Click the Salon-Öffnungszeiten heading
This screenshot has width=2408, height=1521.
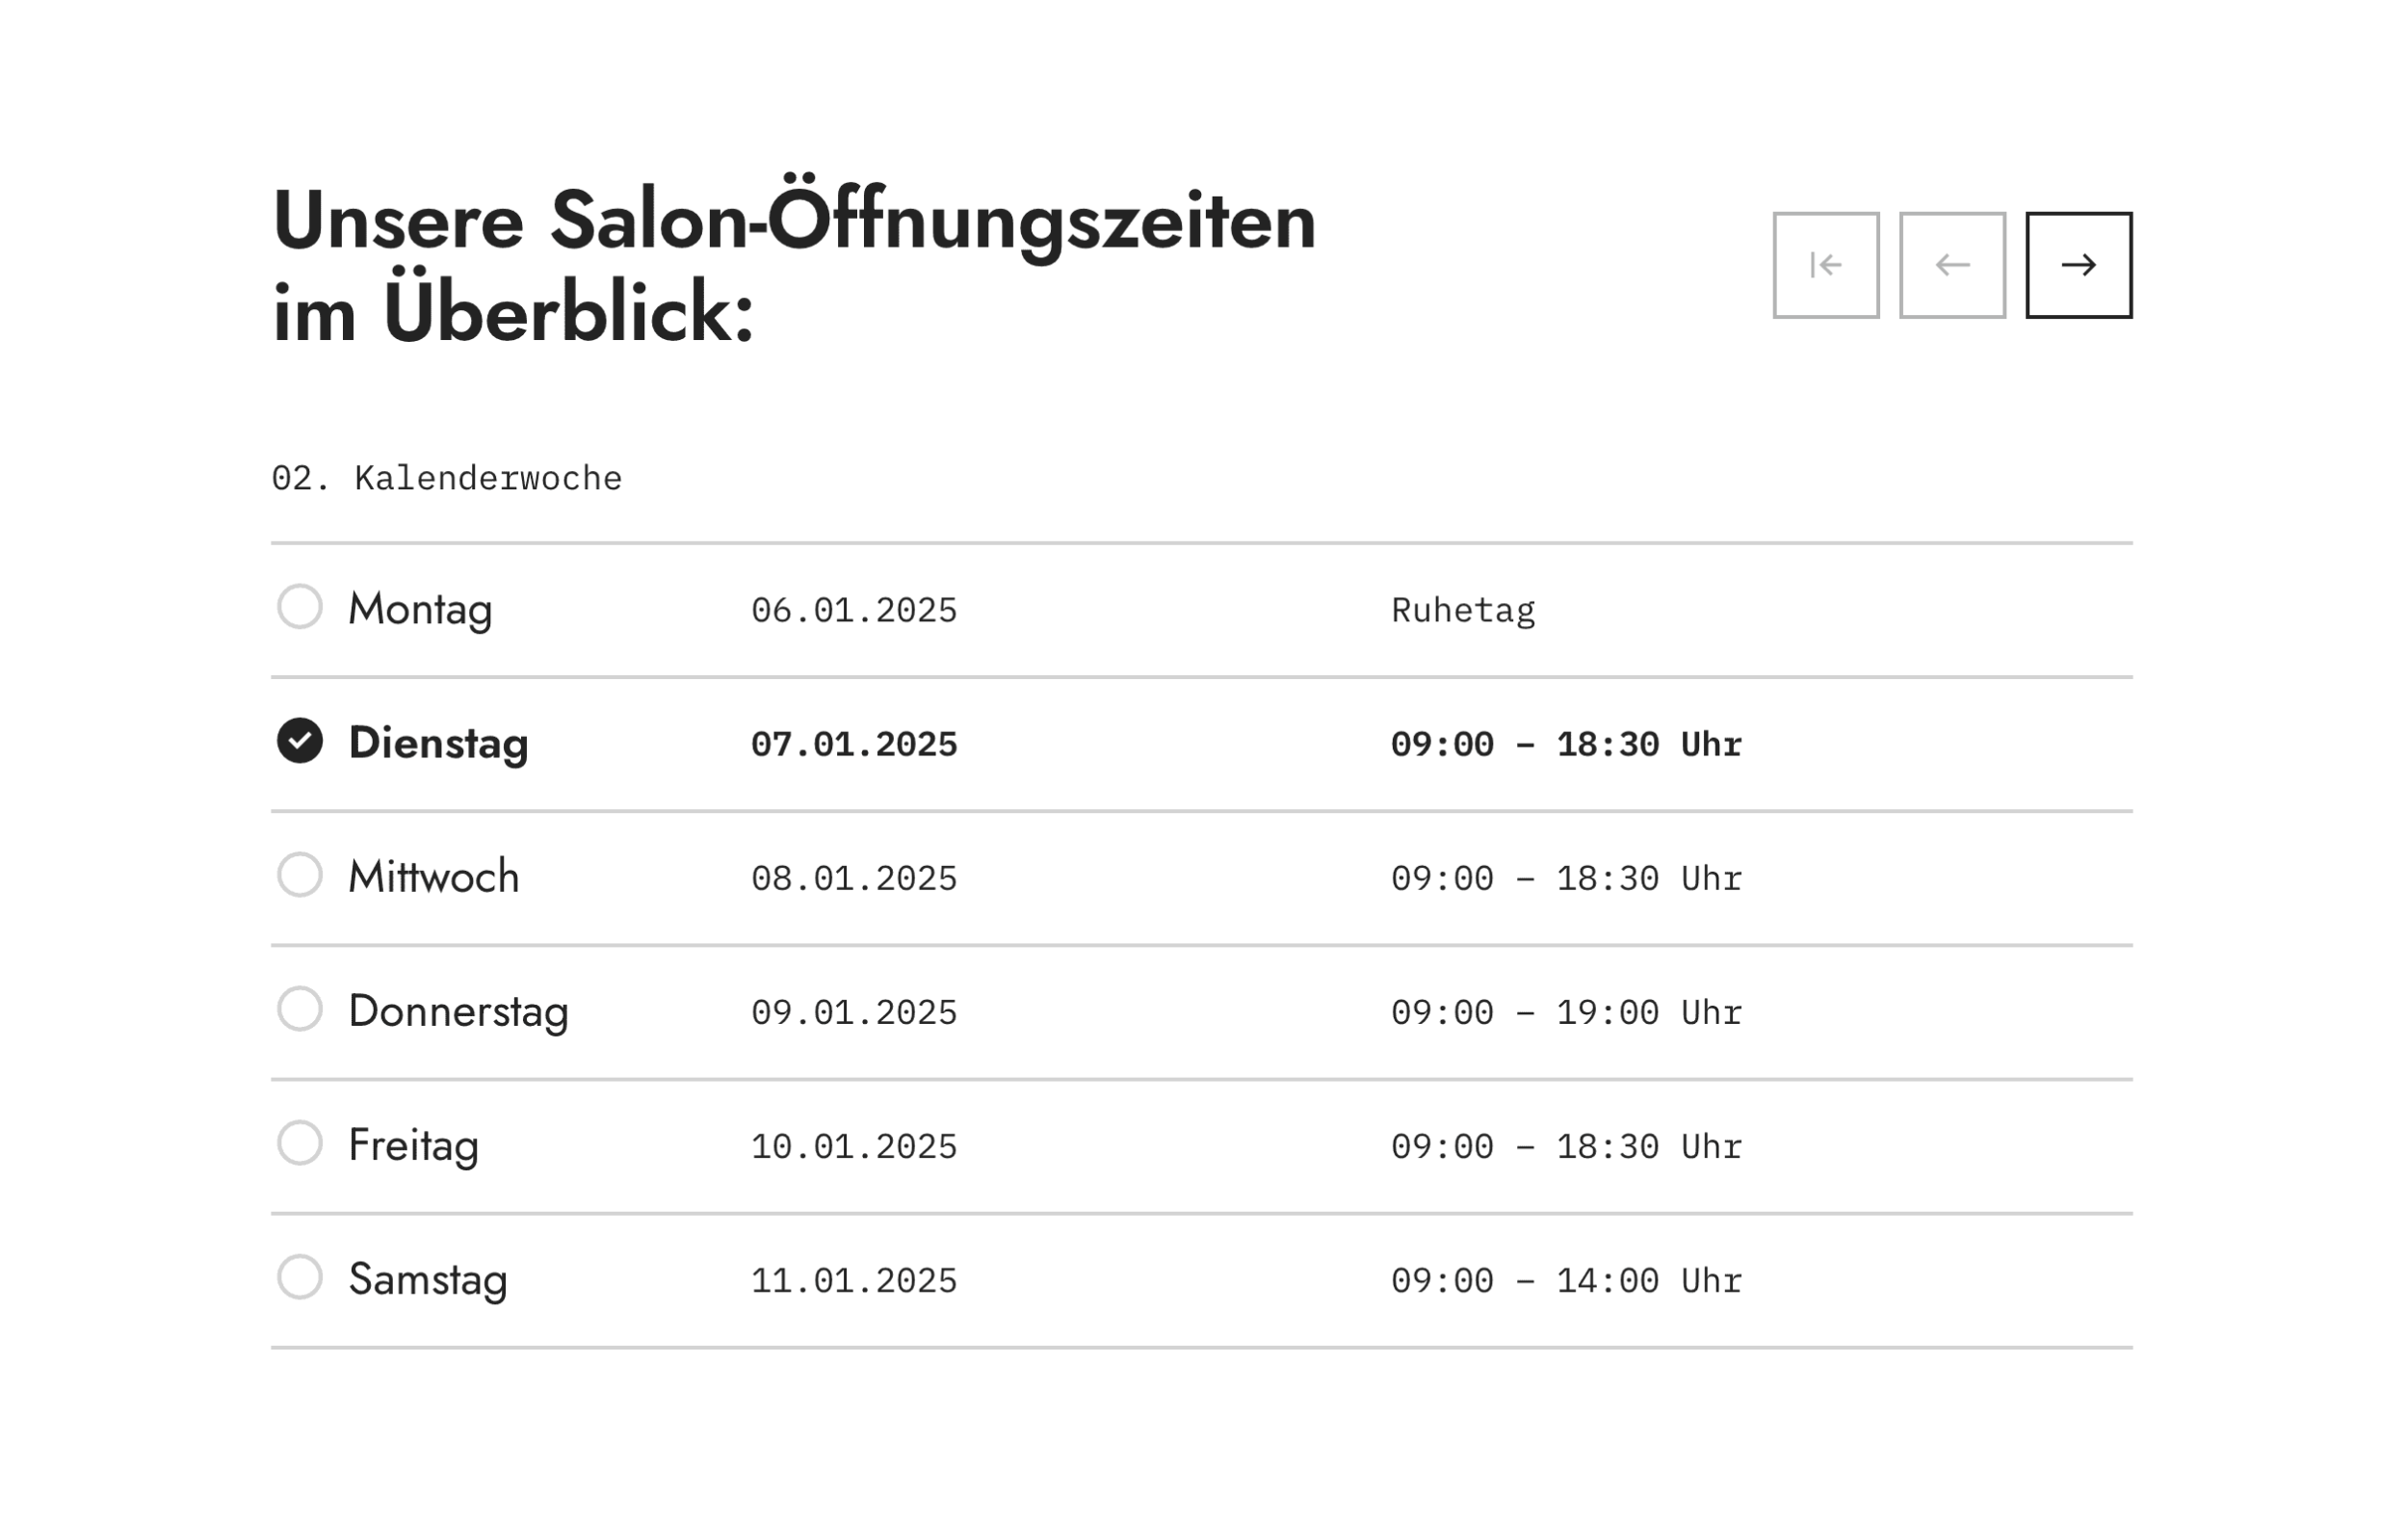794,265
